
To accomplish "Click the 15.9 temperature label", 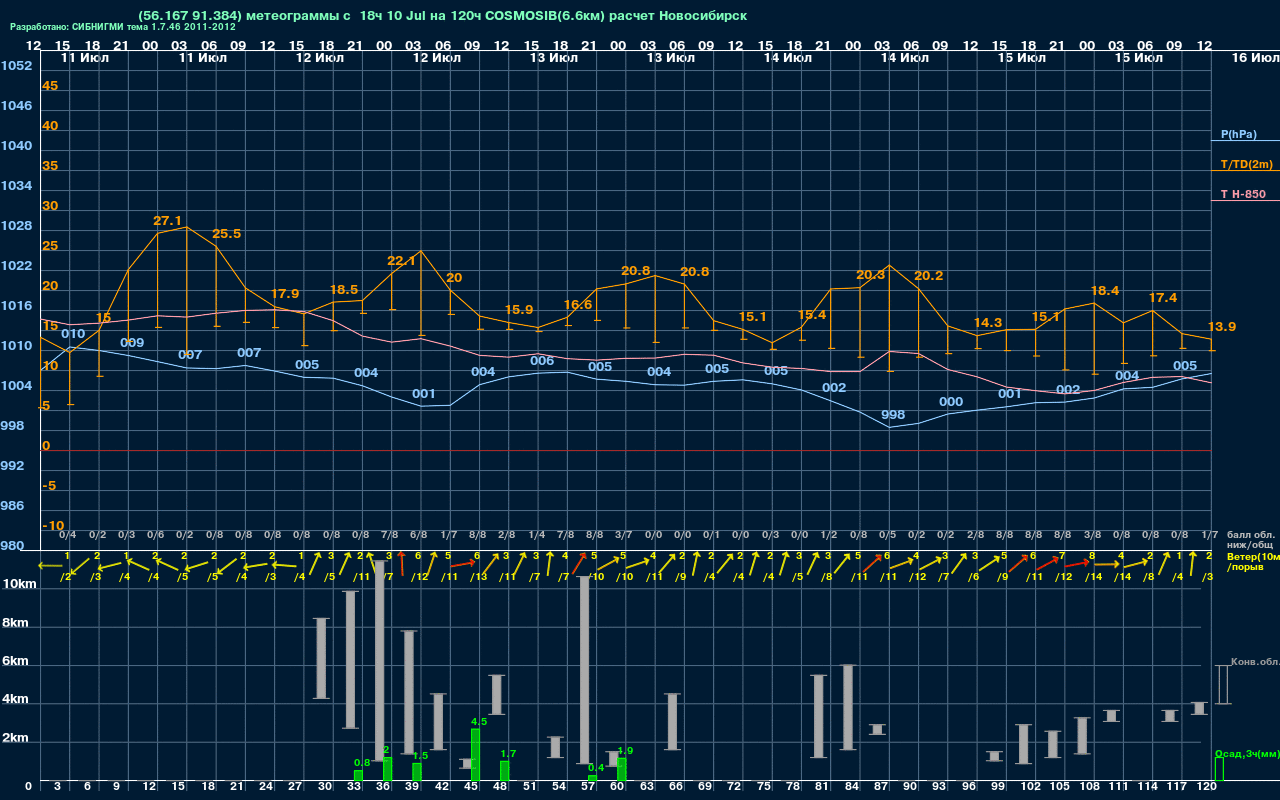I will click(519, 310).
